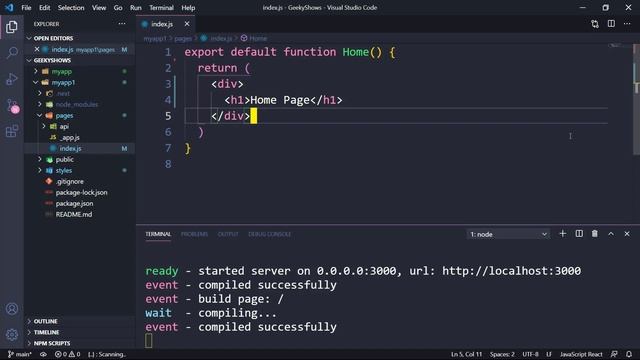Open the Help menu
The width and height of the screenshot is (640, 360).
tap(188, 7)
